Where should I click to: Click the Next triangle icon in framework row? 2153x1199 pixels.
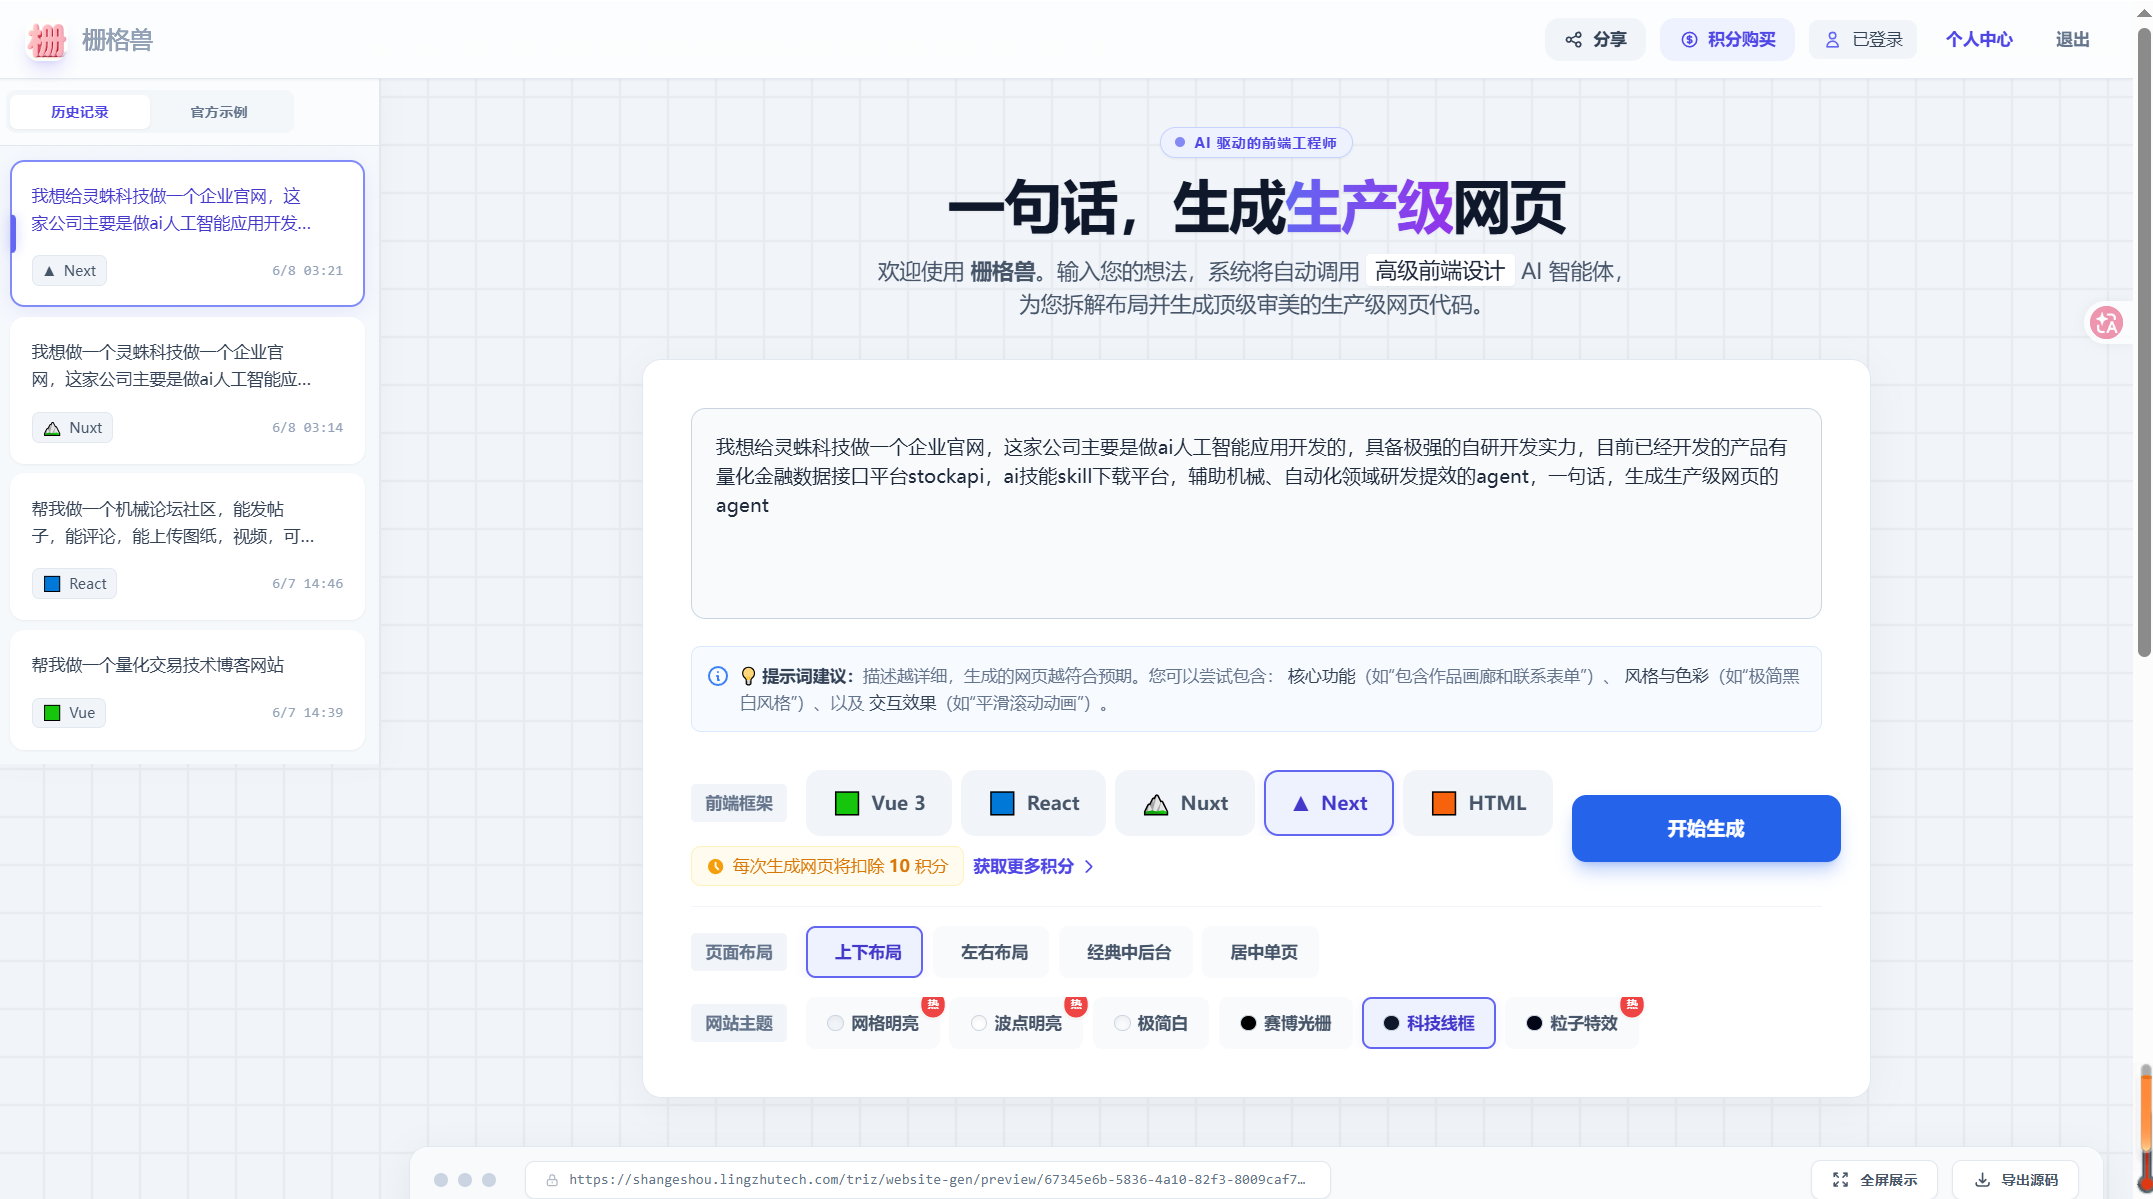pos(1301,803)
